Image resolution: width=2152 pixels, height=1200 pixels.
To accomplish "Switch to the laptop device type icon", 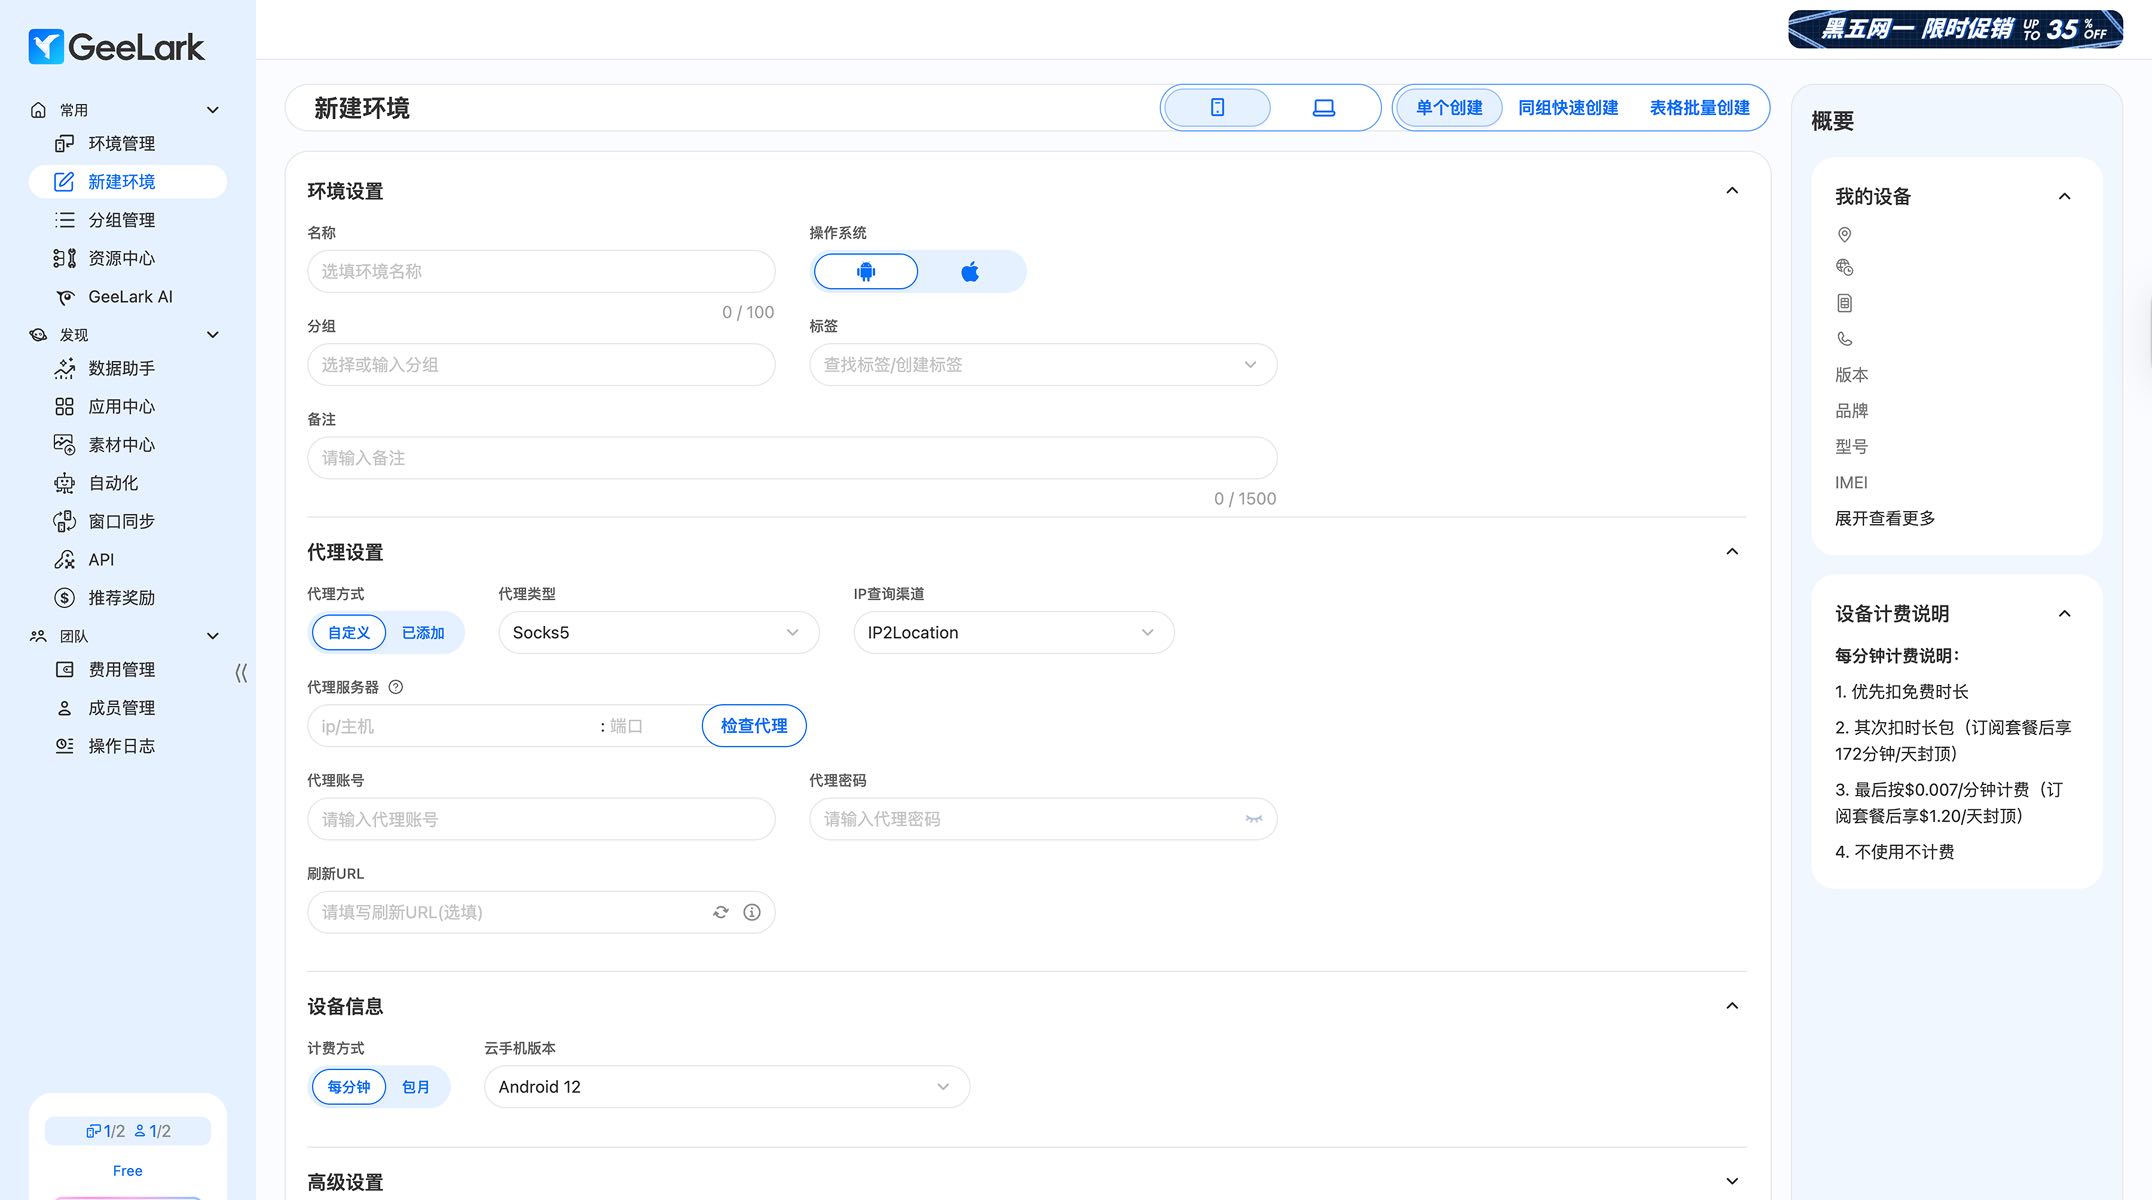I will pyautogui.click(x=1323, y=108).
